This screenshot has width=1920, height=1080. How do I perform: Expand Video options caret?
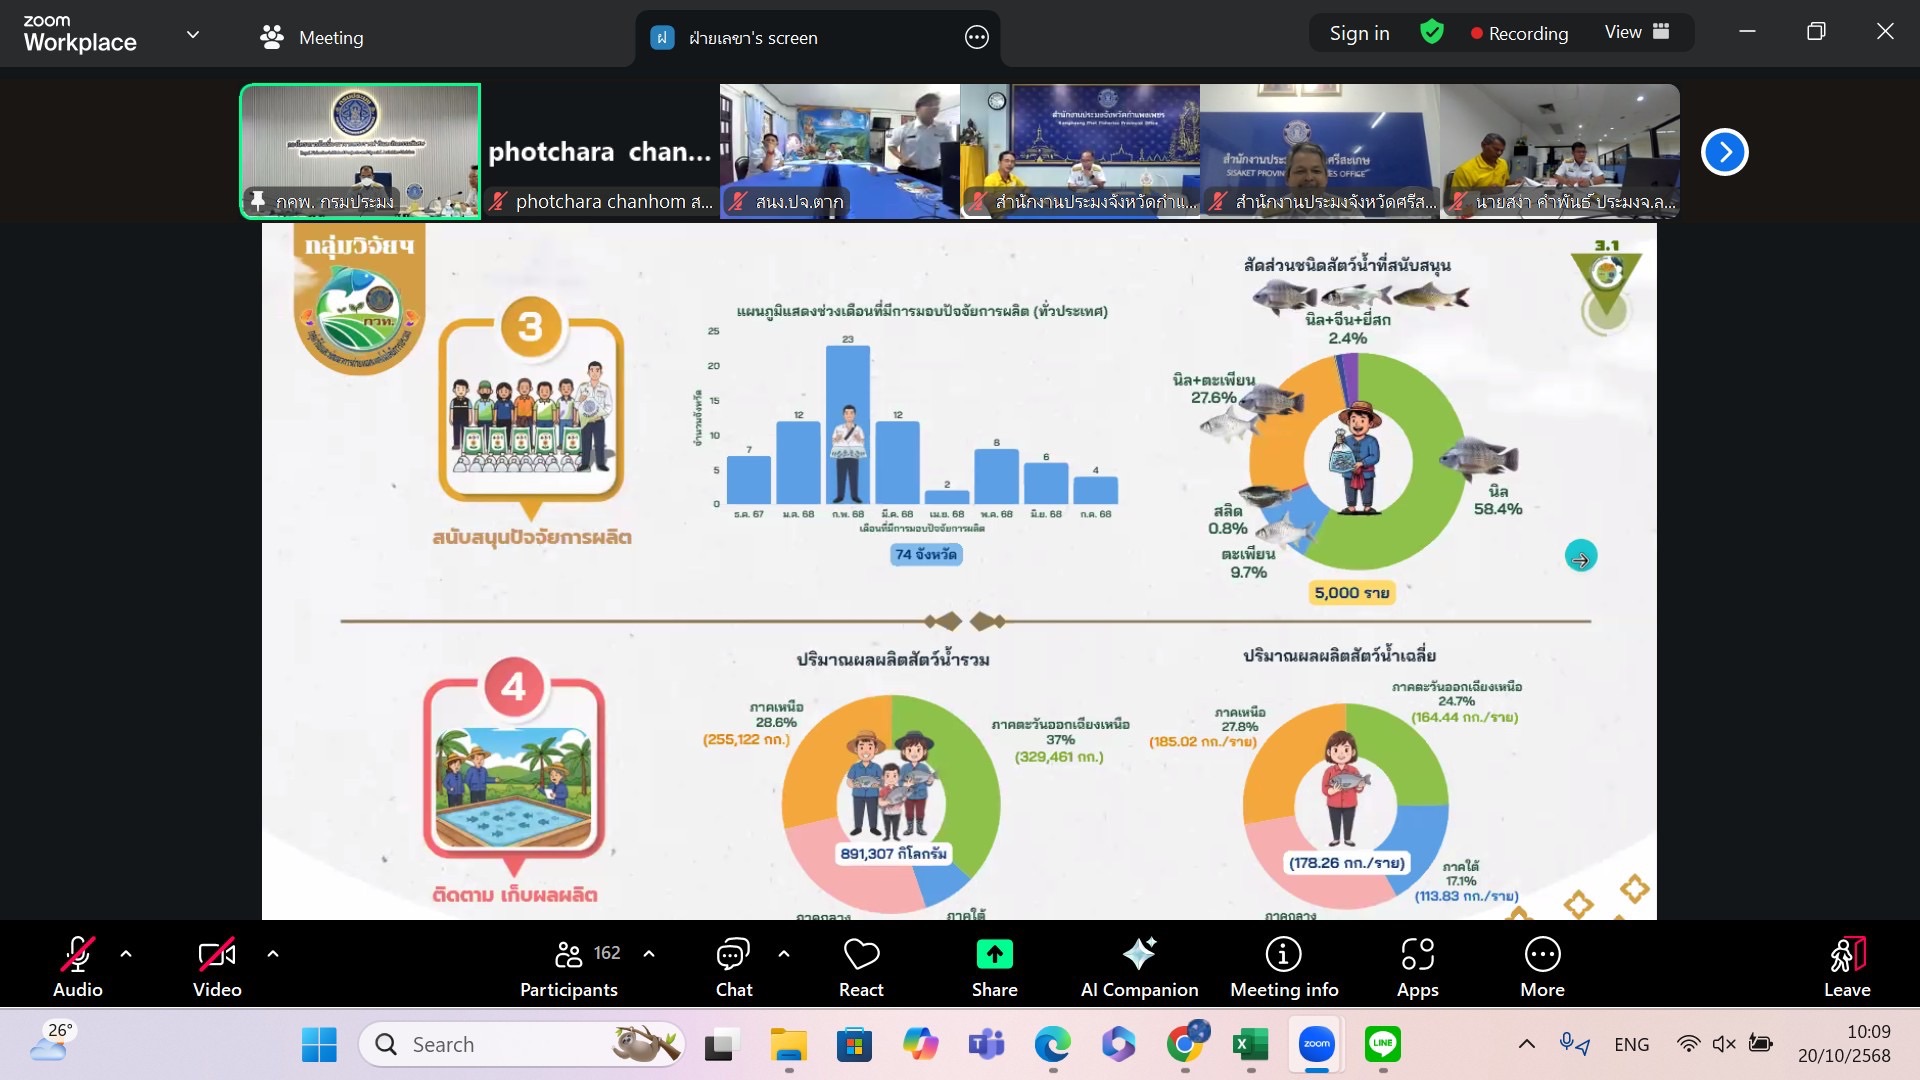click(x=273, y=954)
